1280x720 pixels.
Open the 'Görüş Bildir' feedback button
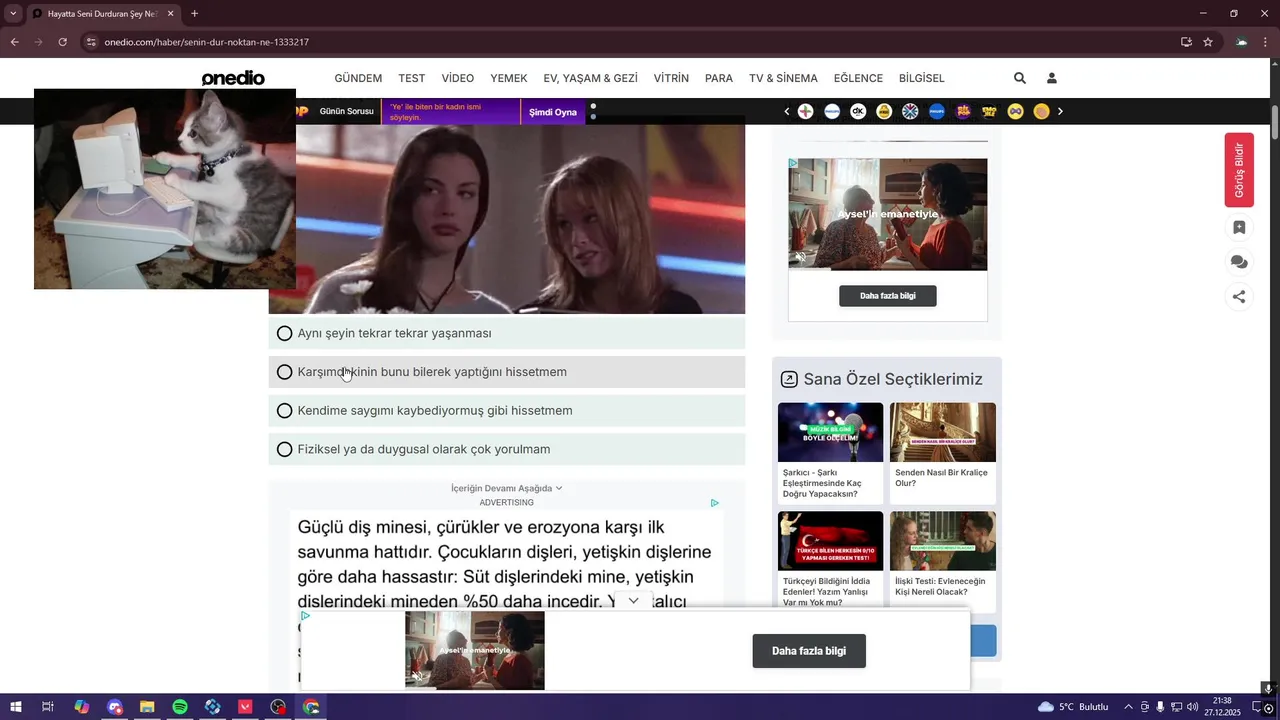tap(1239, 170)
